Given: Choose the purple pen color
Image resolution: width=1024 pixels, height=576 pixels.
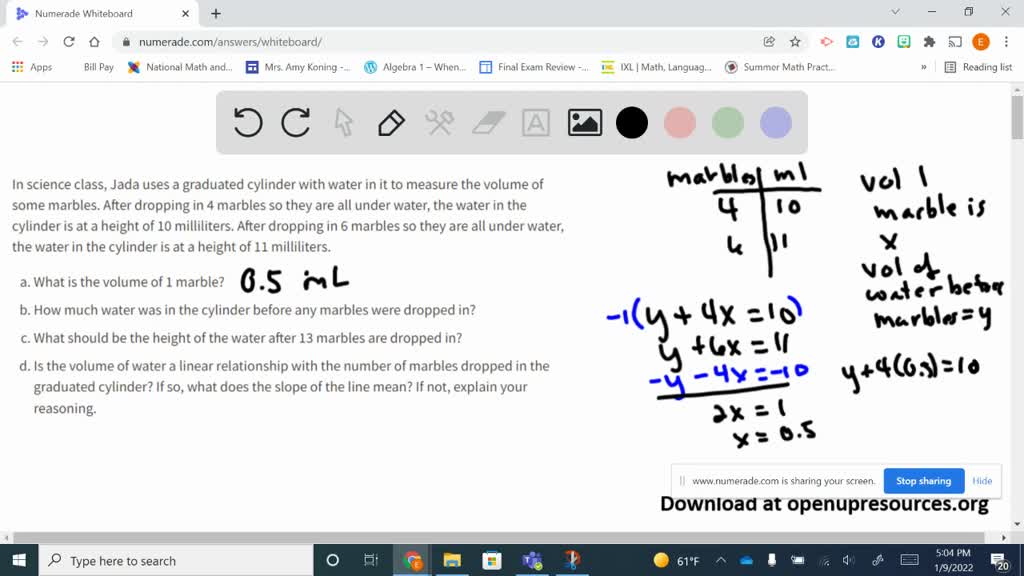Looking at the screenshot, I should click(x=776, y=123).
